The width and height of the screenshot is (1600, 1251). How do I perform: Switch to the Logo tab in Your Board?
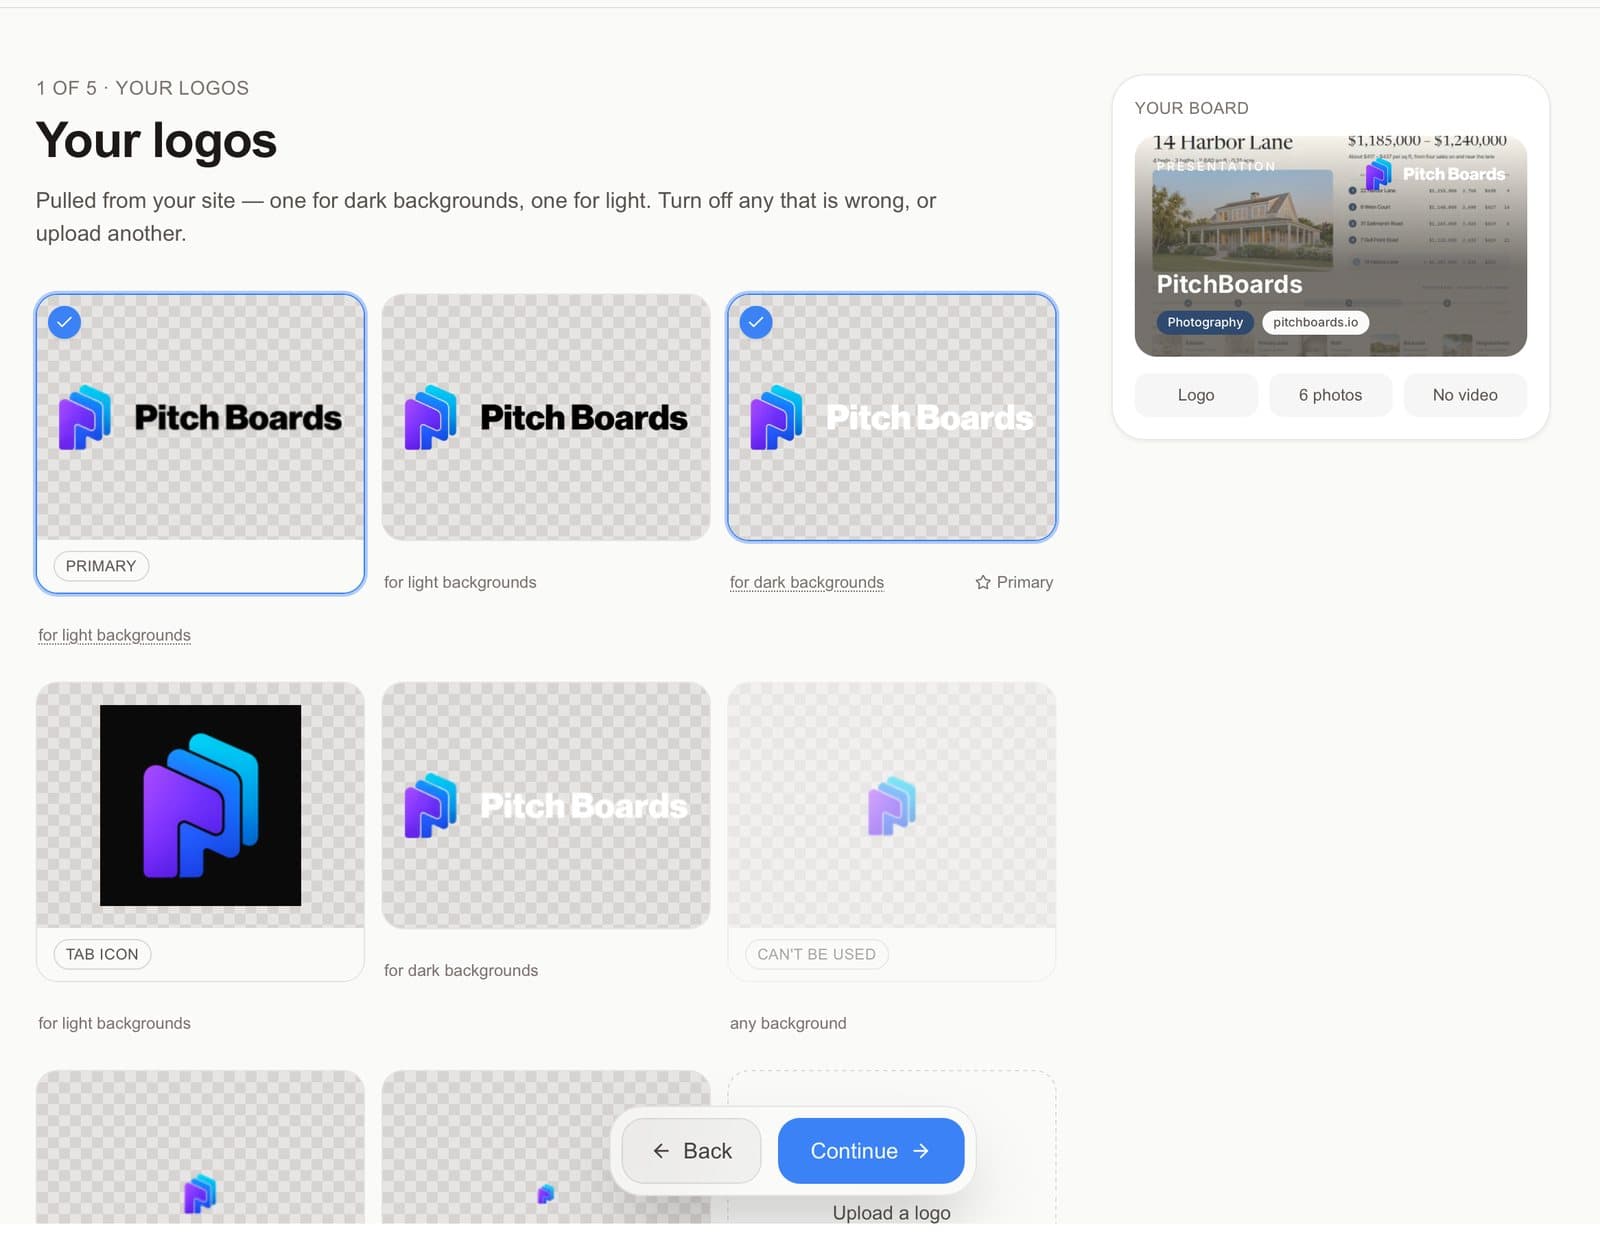(1196, 395)
